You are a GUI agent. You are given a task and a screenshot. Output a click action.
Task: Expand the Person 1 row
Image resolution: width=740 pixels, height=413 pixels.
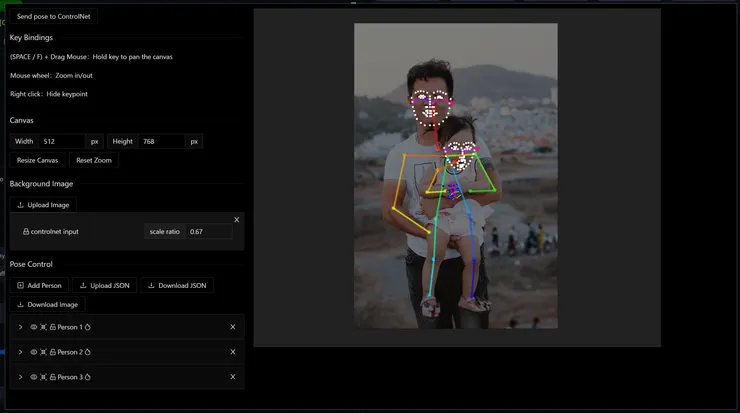(20, 327)
